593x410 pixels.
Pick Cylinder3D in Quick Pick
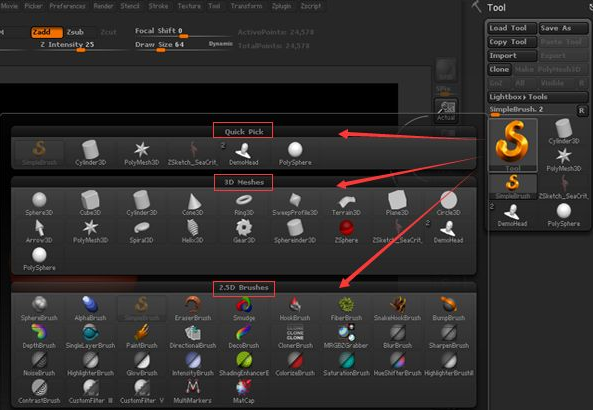[90, 153]
